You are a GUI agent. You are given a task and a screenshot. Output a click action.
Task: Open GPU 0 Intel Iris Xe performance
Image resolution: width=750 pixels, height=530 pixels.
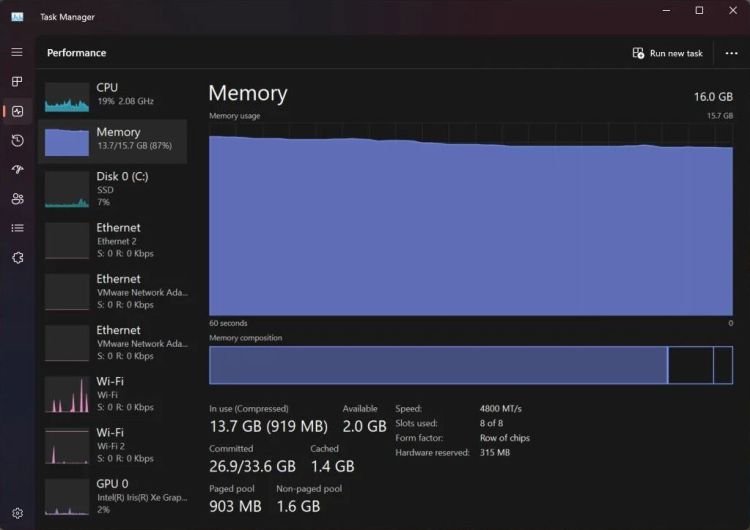click(113, 496)
